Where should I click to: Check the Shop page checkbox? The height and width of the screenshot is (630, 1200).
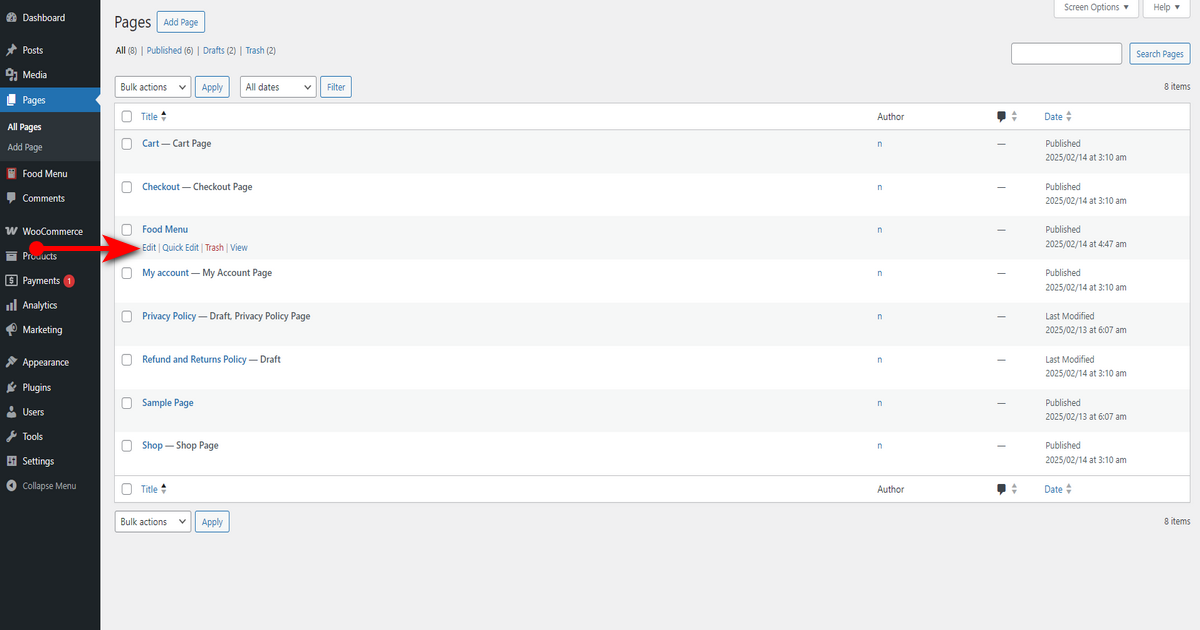[127, 446]
